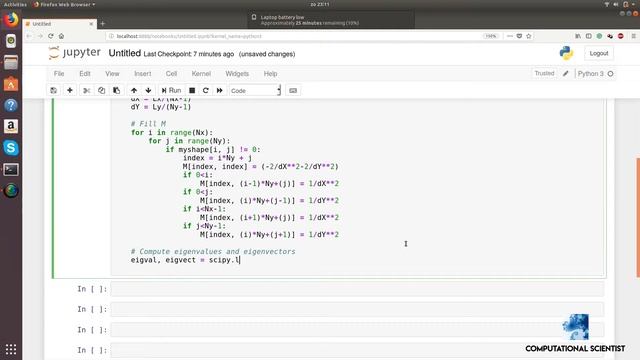Screen dimensions: 640x360
Task: Insert a cell below with plus icon
Action: click(x=70, y=90)
